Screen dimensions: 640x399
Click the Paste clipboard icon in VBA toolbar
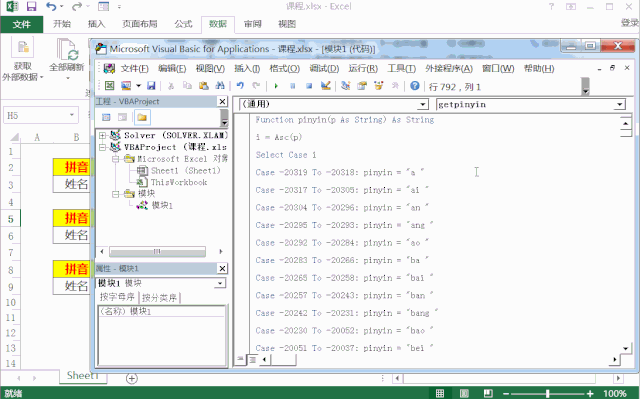pyautogui.click(x=204, y=86)
